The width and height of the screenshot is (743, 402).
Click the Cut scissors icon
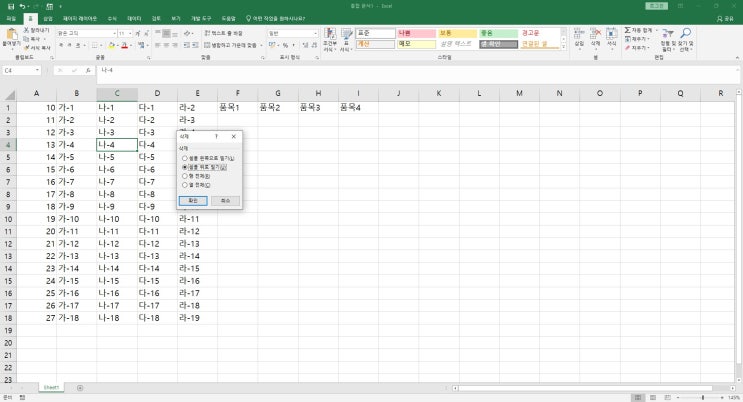click(27, 30)
